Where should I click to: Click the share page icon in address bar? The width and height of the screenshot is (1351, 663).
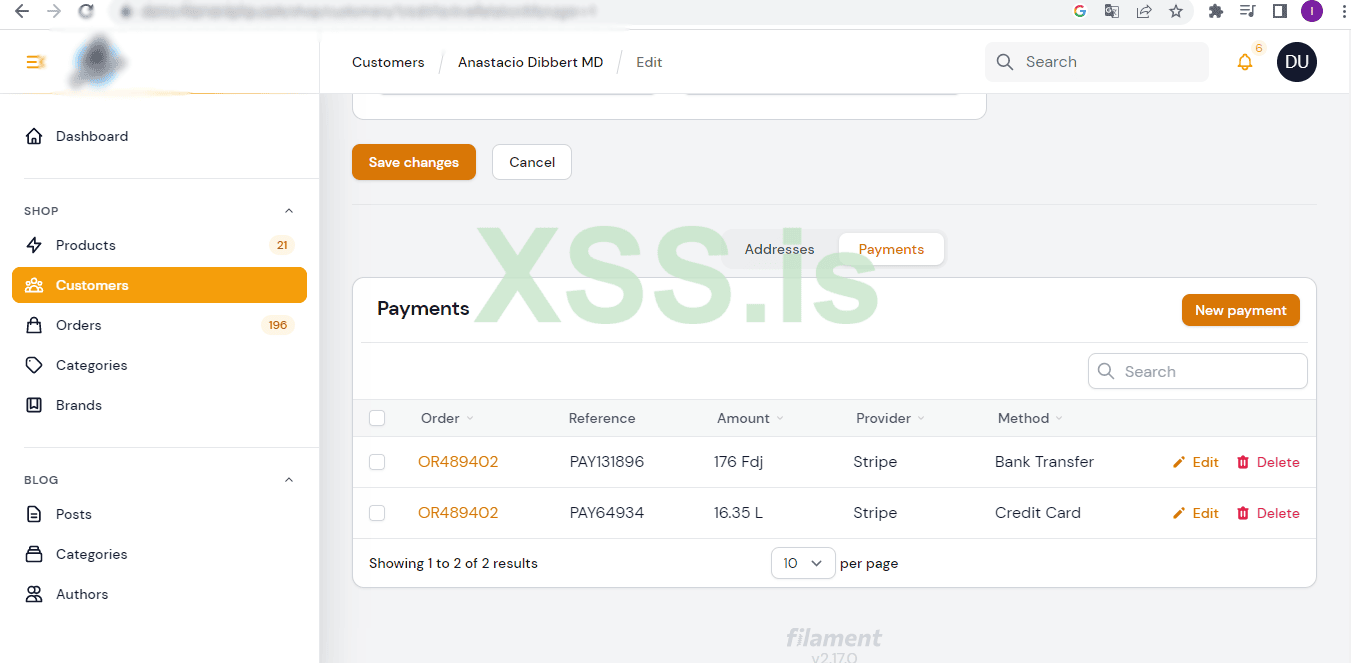coord(1144,11)
